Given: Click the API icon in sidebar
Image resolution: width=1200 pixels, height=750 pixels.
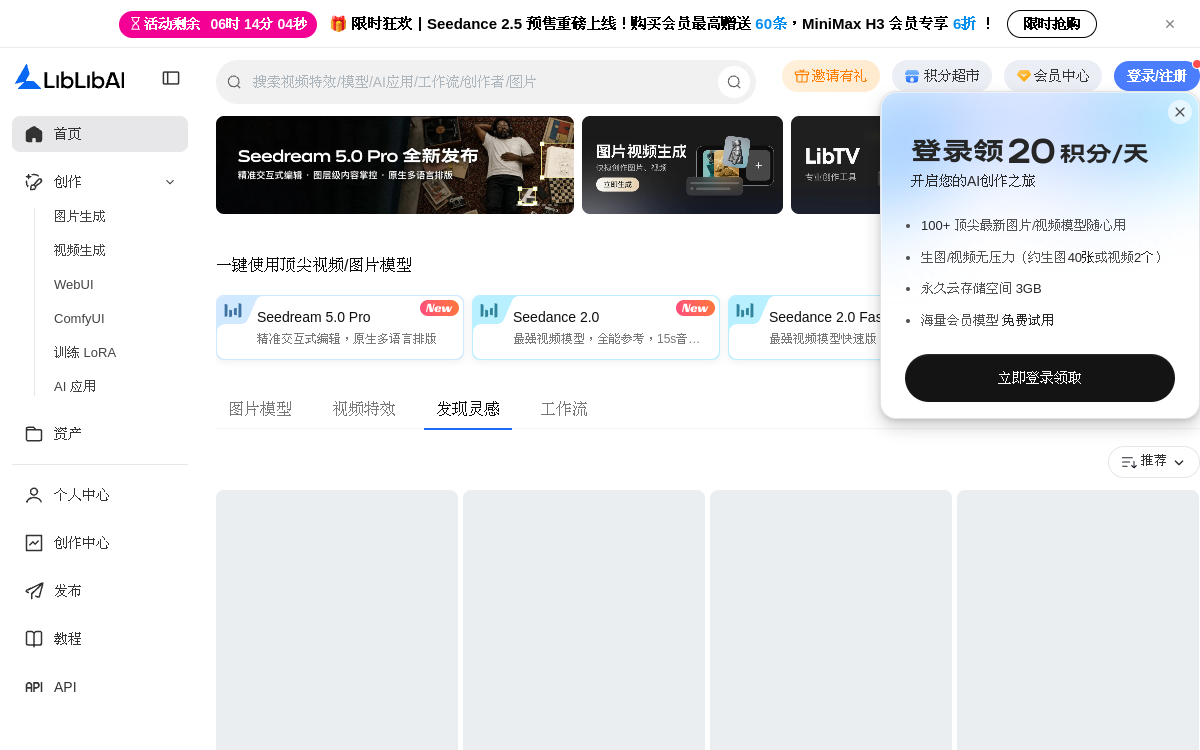Looking at the screenshot, I should (34, 687).
